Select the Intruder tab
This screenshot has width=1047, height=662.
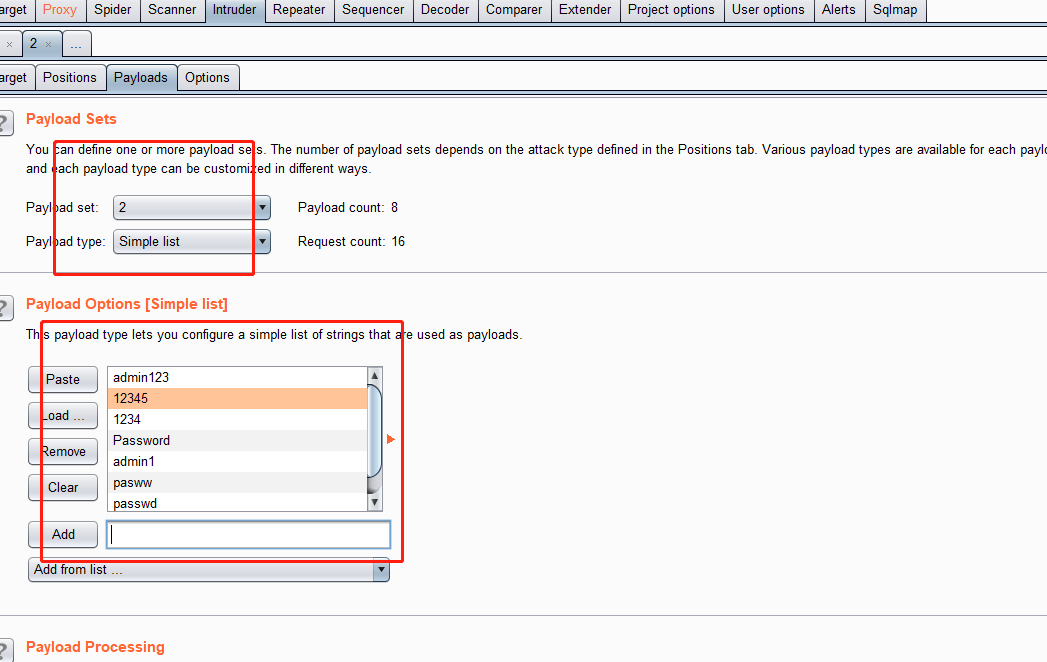tap(234, 10)
